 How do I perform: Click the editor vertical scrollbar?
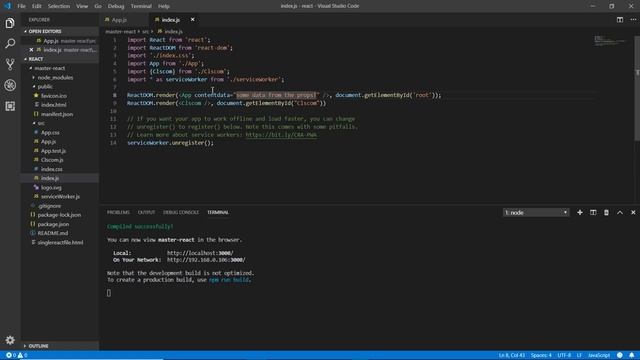[637, 88]
